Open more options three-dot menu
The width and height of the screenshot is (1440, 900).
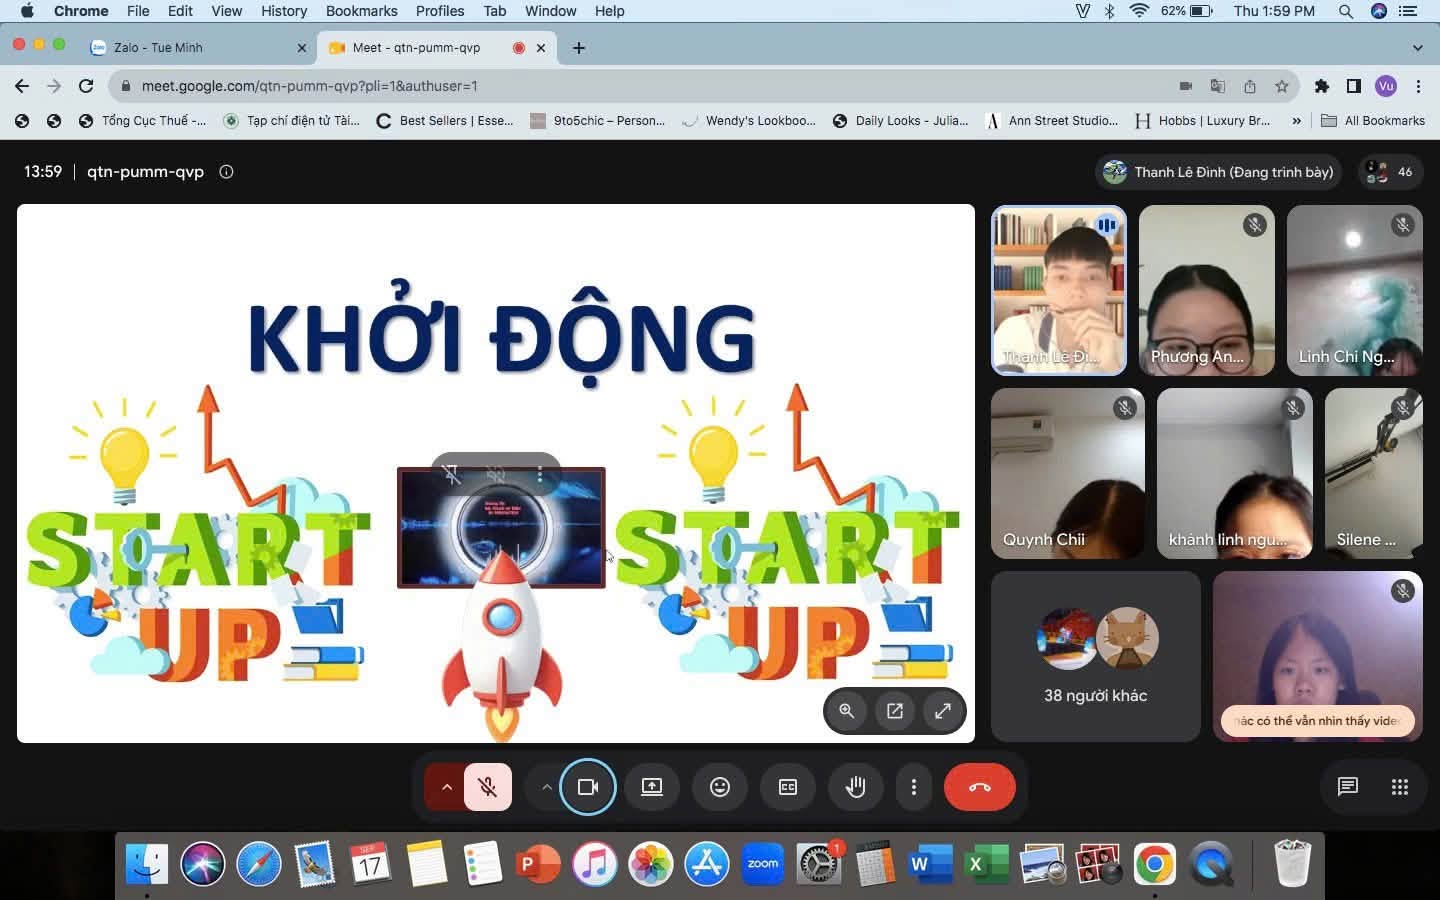point(913,787)
